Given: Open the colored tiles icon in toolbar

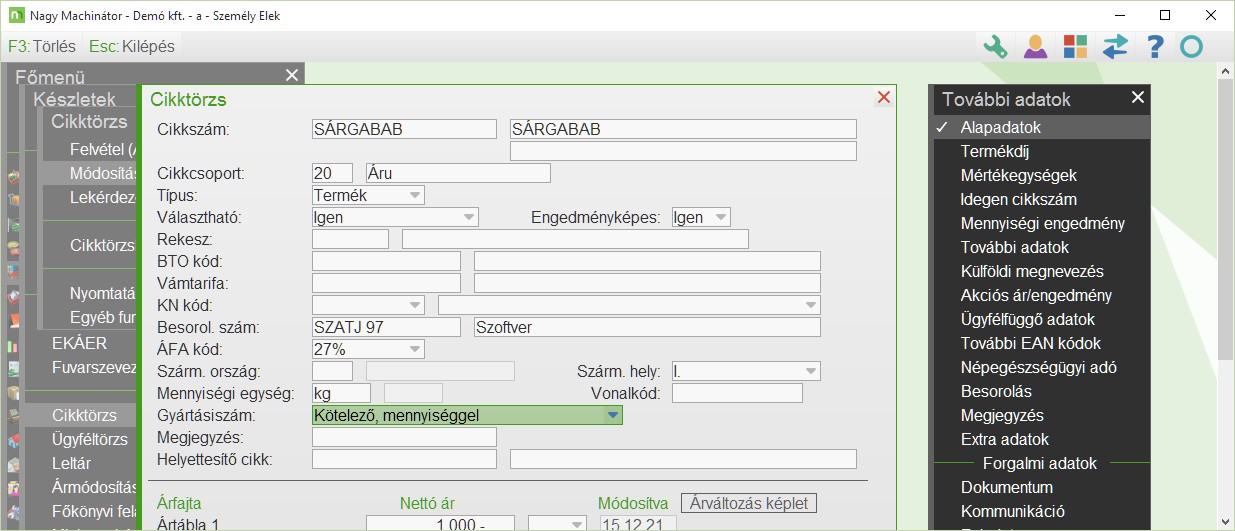Looking at the screenshot, I should point(1075,46).
